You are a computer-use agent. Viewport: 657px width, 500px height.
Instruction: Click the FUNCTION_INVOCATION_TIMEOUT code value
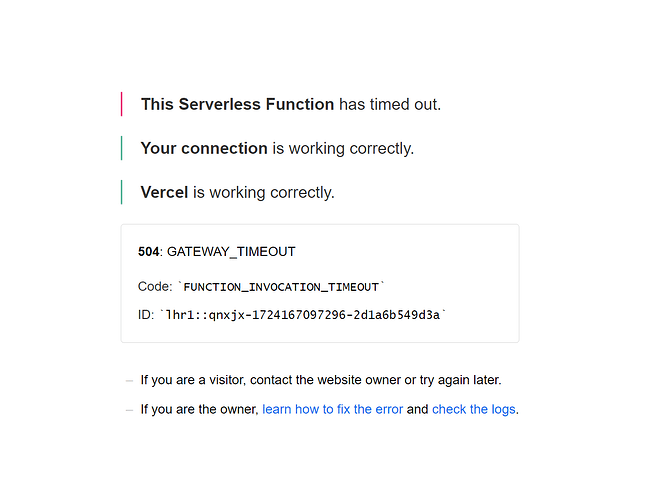pos(281,287)
